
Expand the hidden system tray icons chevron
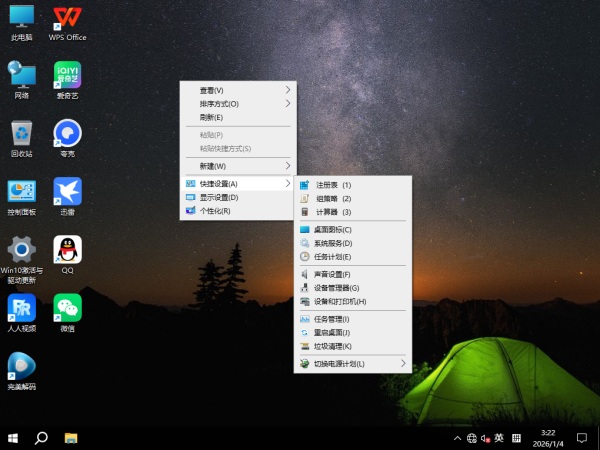(x=457, y=438)
